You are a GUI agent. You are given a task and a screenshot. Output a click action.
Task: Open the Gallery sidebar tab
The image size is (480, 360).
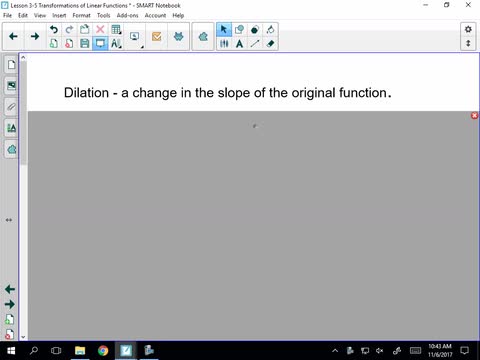(x=11, y=86)
